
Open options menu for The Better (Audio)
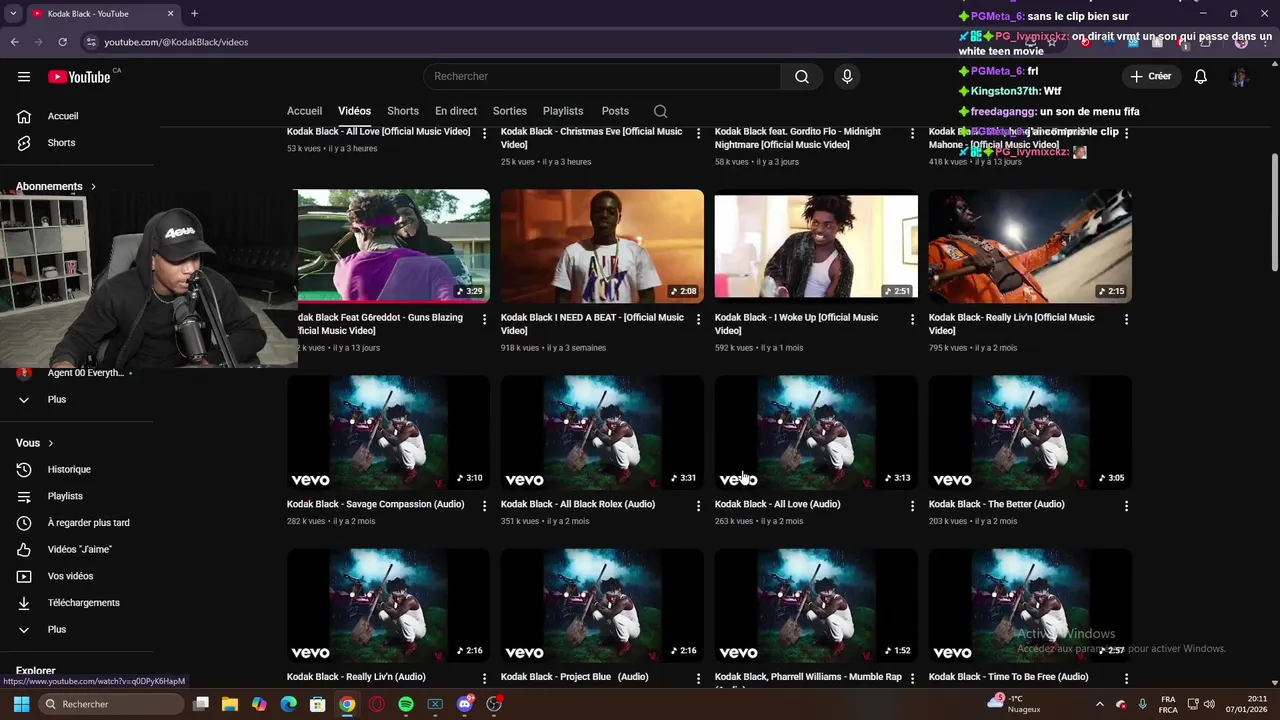pos(1126,506)
